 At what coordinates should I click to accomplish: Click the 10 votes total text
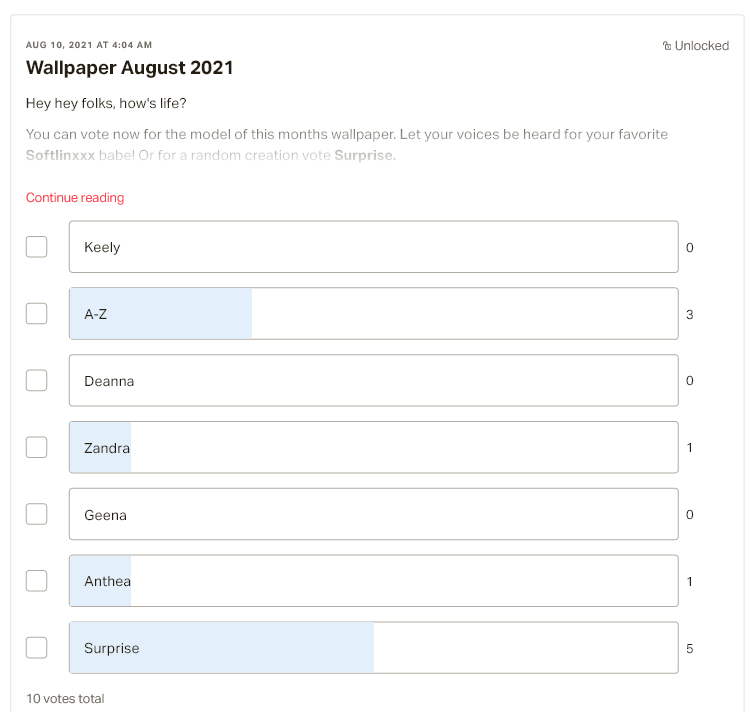[x=65, y=699]
